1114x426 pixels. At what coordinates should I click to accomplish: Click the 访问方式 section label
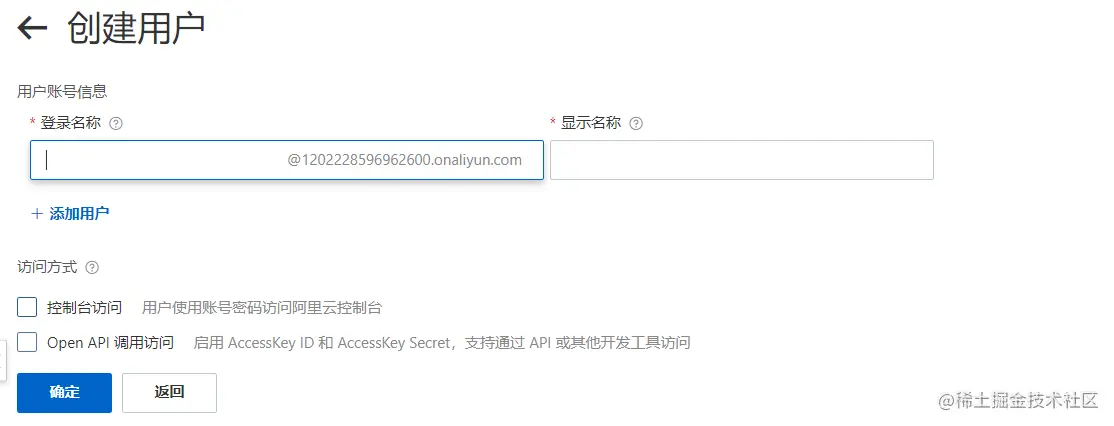(47, 268)
